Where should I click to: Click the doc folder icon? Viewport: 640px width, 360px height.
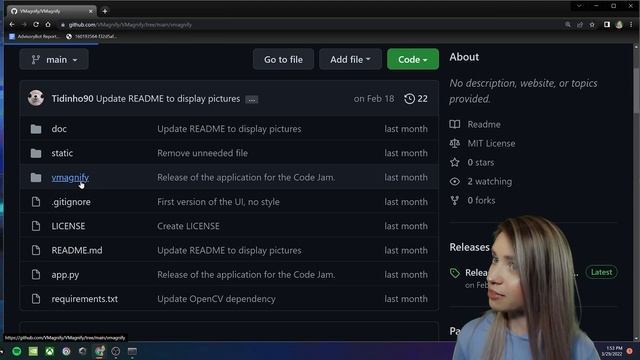pos(36,129)
